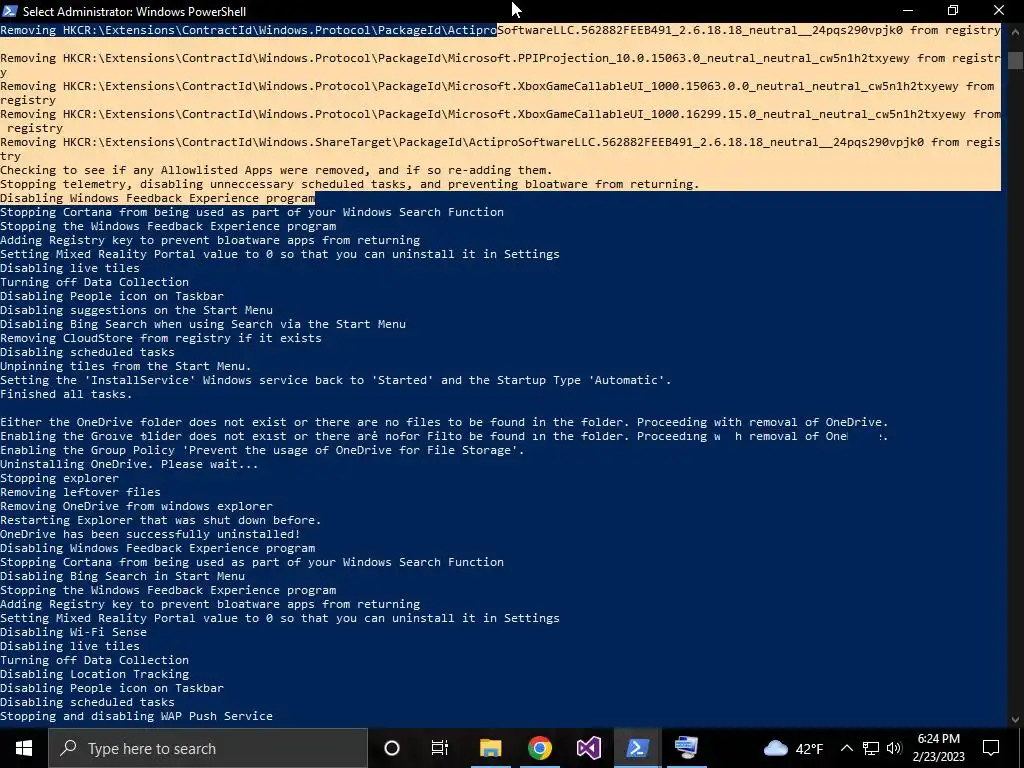
Task: Click the 'Finished all tasks.' line
Action: (66, 394)
